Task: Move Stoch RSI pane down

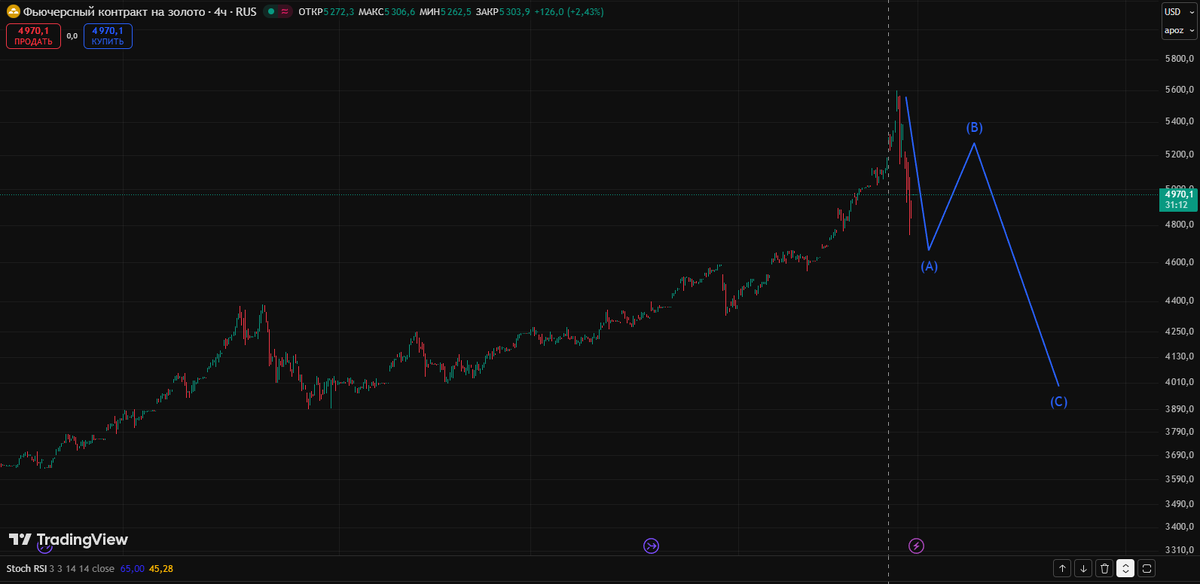Action: (x=1084, y=568)
